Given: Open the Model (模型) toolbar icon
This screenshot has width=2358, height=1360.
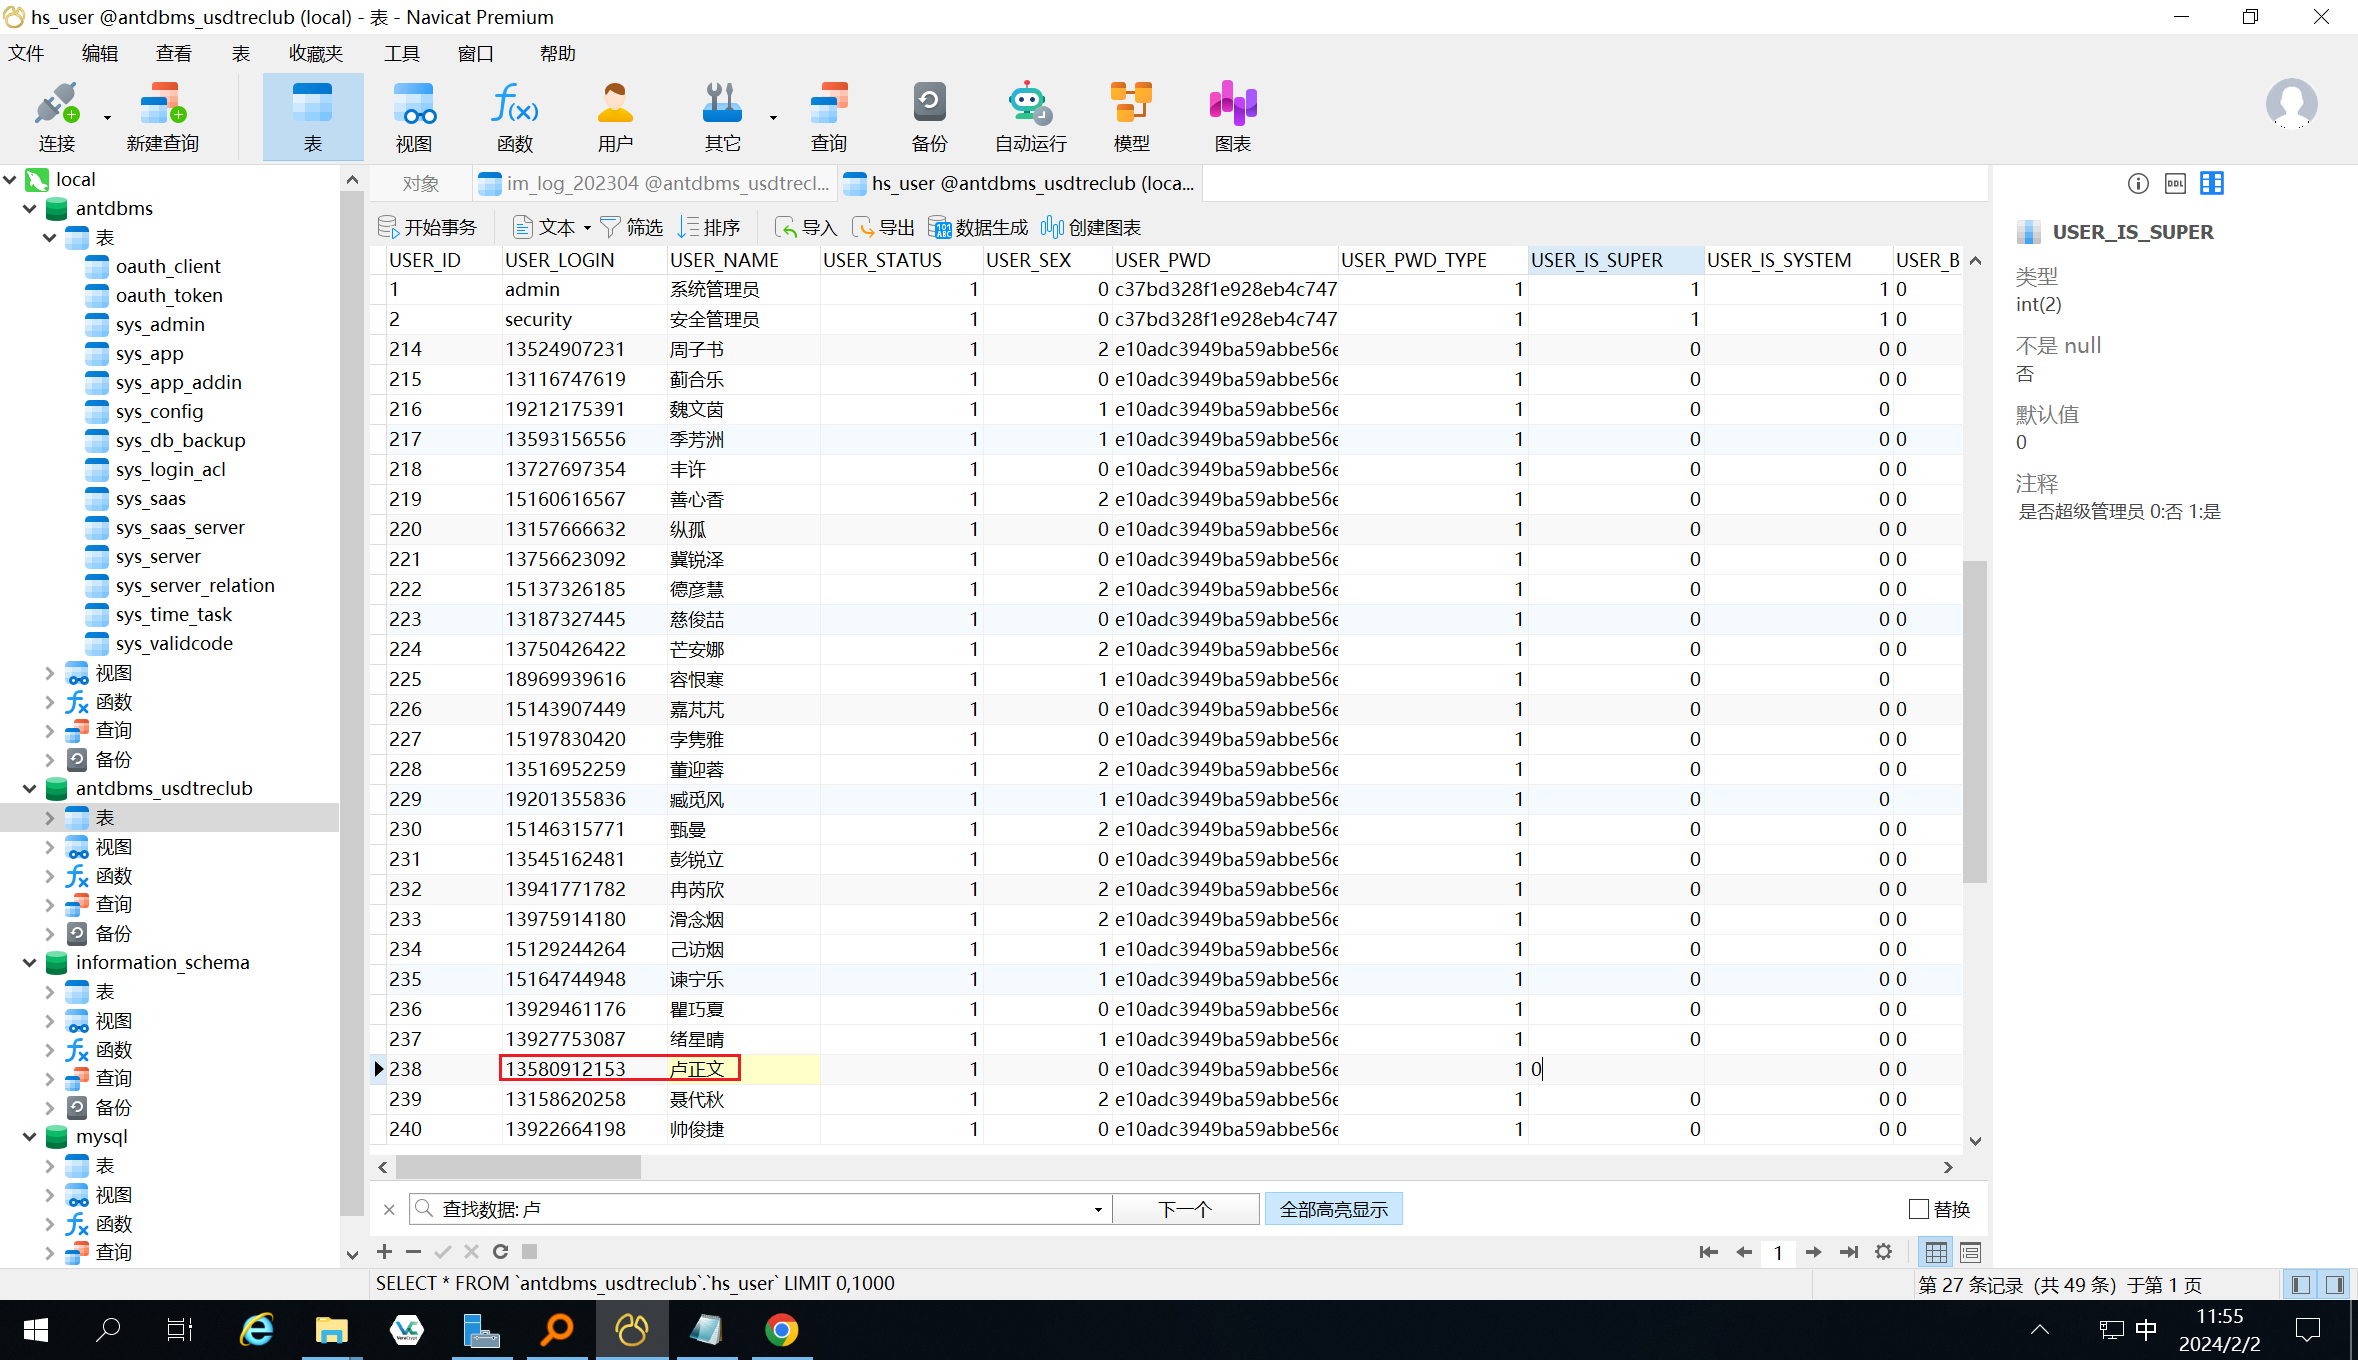Looking at the screenshot, I should (x=1132, y=117).
